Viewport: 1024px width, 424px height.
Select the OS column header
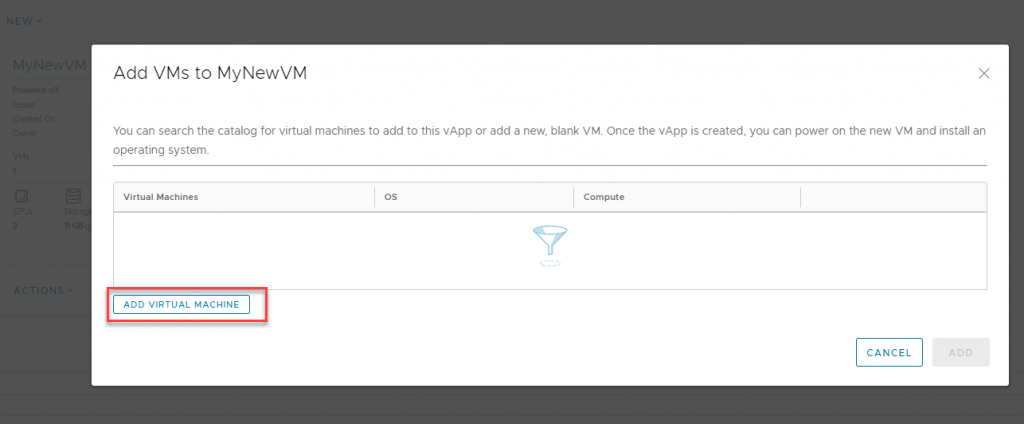tap(391, 197)
